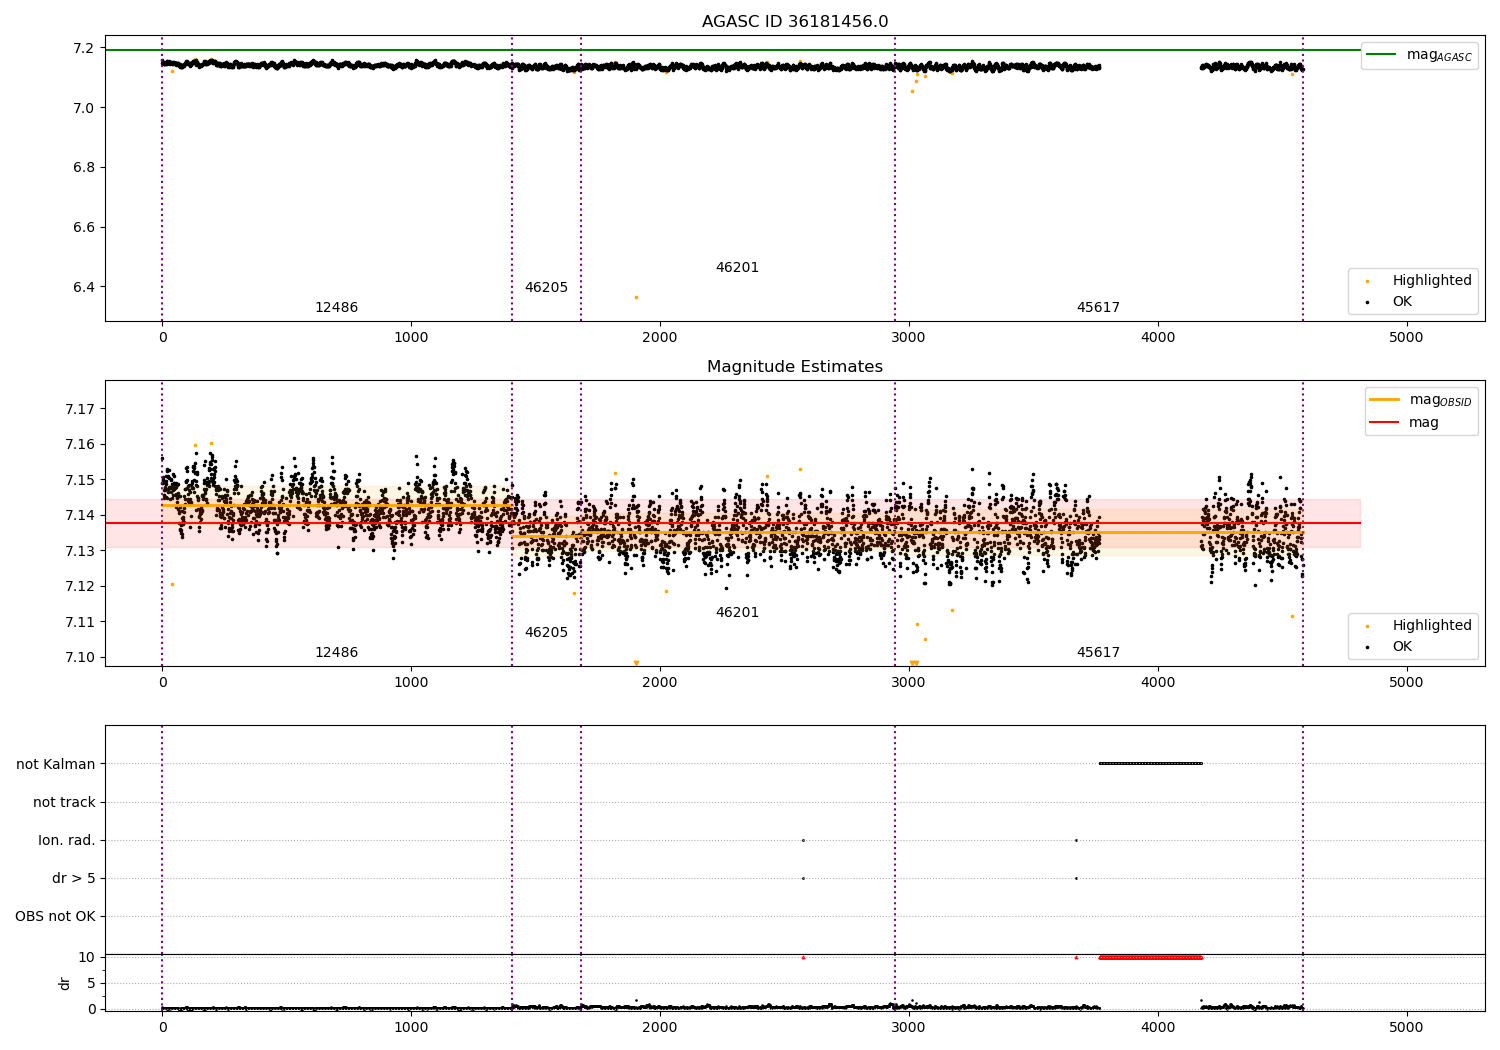Click obsid 45617 label in Magnitude Estimates plot
The height and width of the screenshot is (1050, 1500).
(x=1098, y=653)
